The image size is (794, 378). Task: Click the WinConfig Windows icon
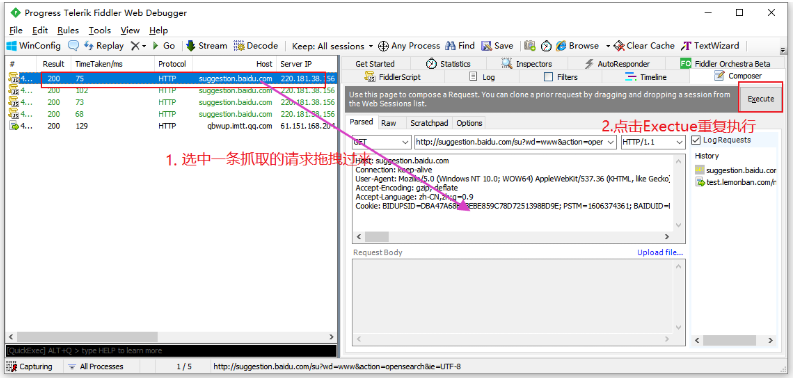(12, 46)
